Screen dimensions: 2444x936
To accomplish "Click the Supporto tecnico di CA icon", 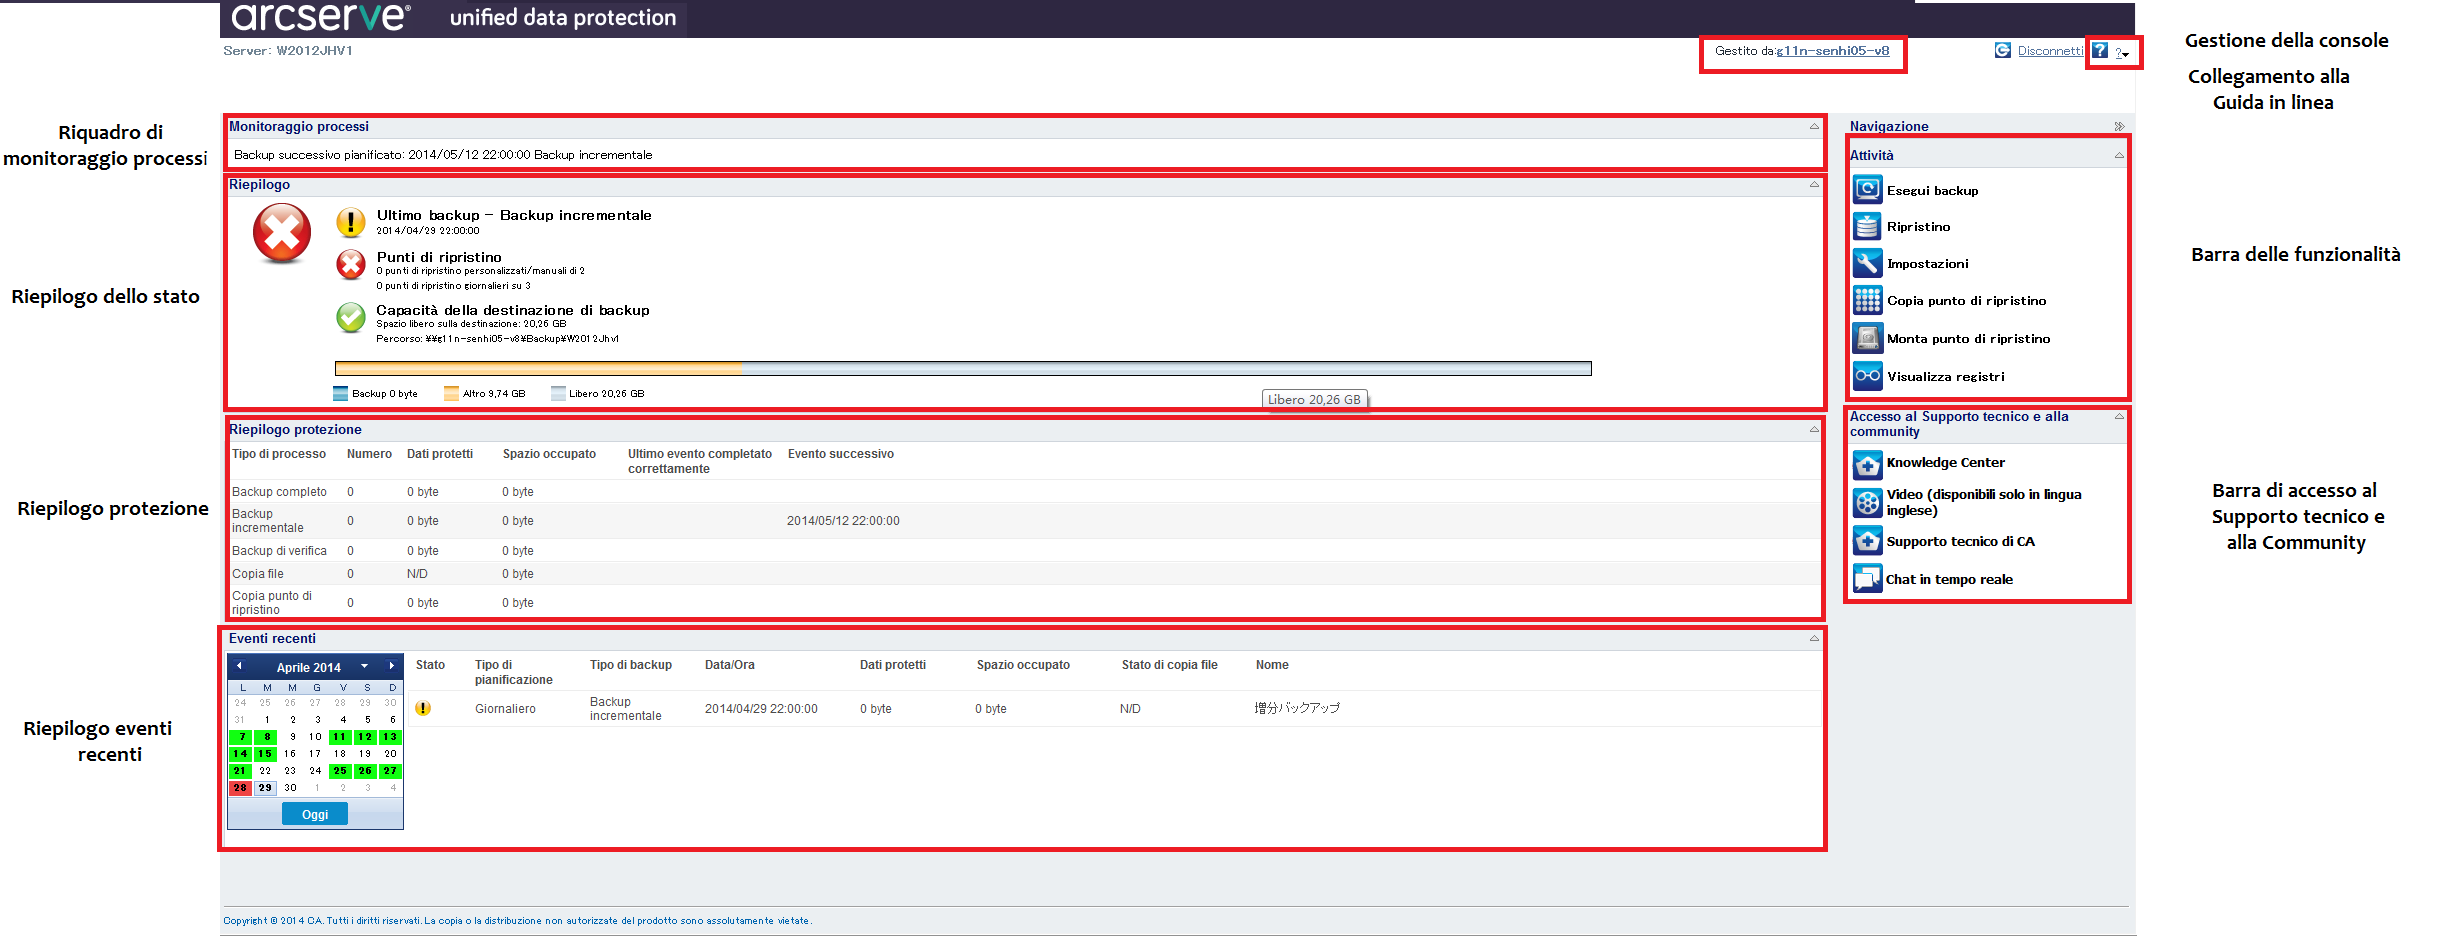I will click(1867, 540).
